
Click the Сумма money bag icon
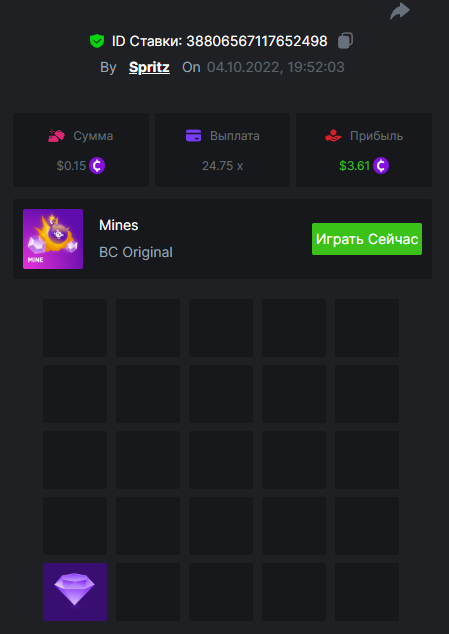[x=56, y=136]
